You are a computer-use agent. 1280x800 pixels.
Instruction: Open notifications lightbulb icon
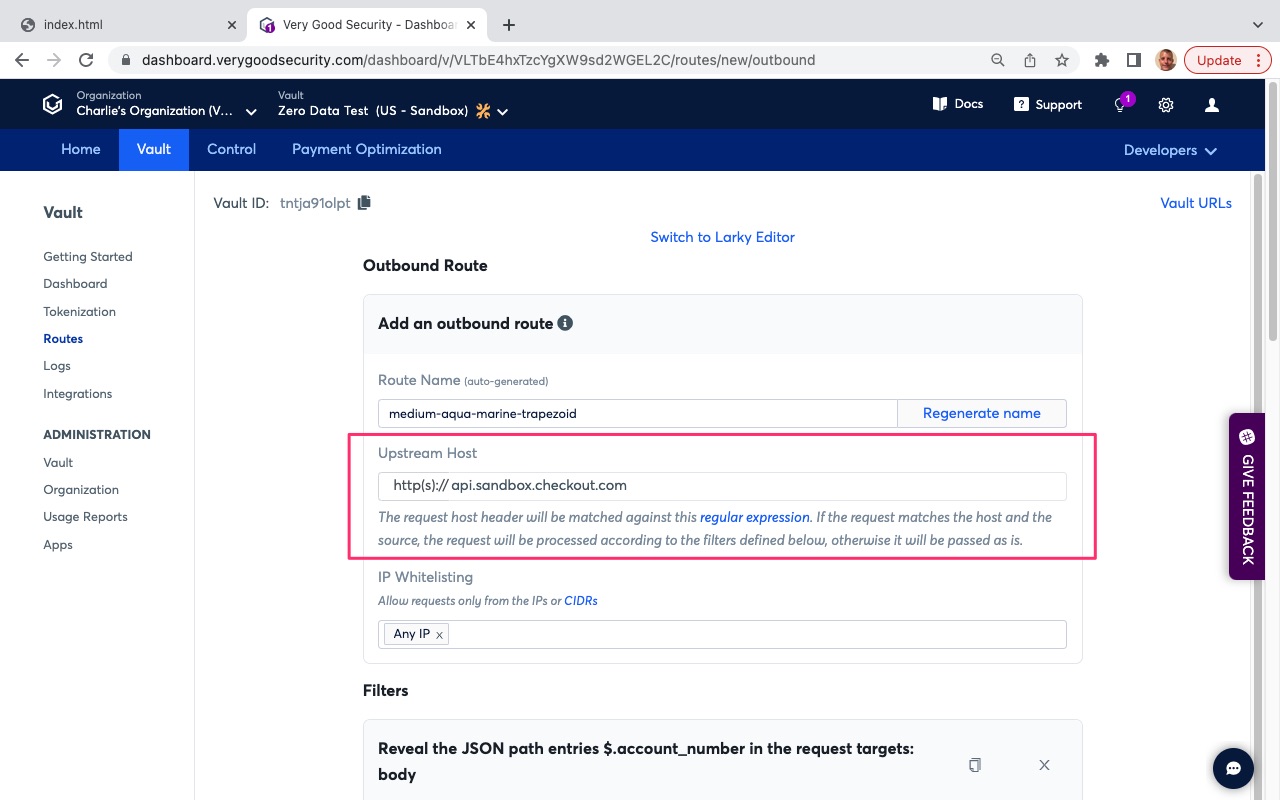tap(1121, 104)
